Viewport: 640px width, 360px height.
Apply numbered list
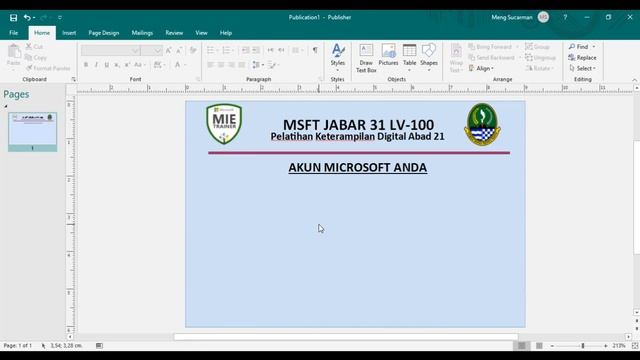coord(227,50)
